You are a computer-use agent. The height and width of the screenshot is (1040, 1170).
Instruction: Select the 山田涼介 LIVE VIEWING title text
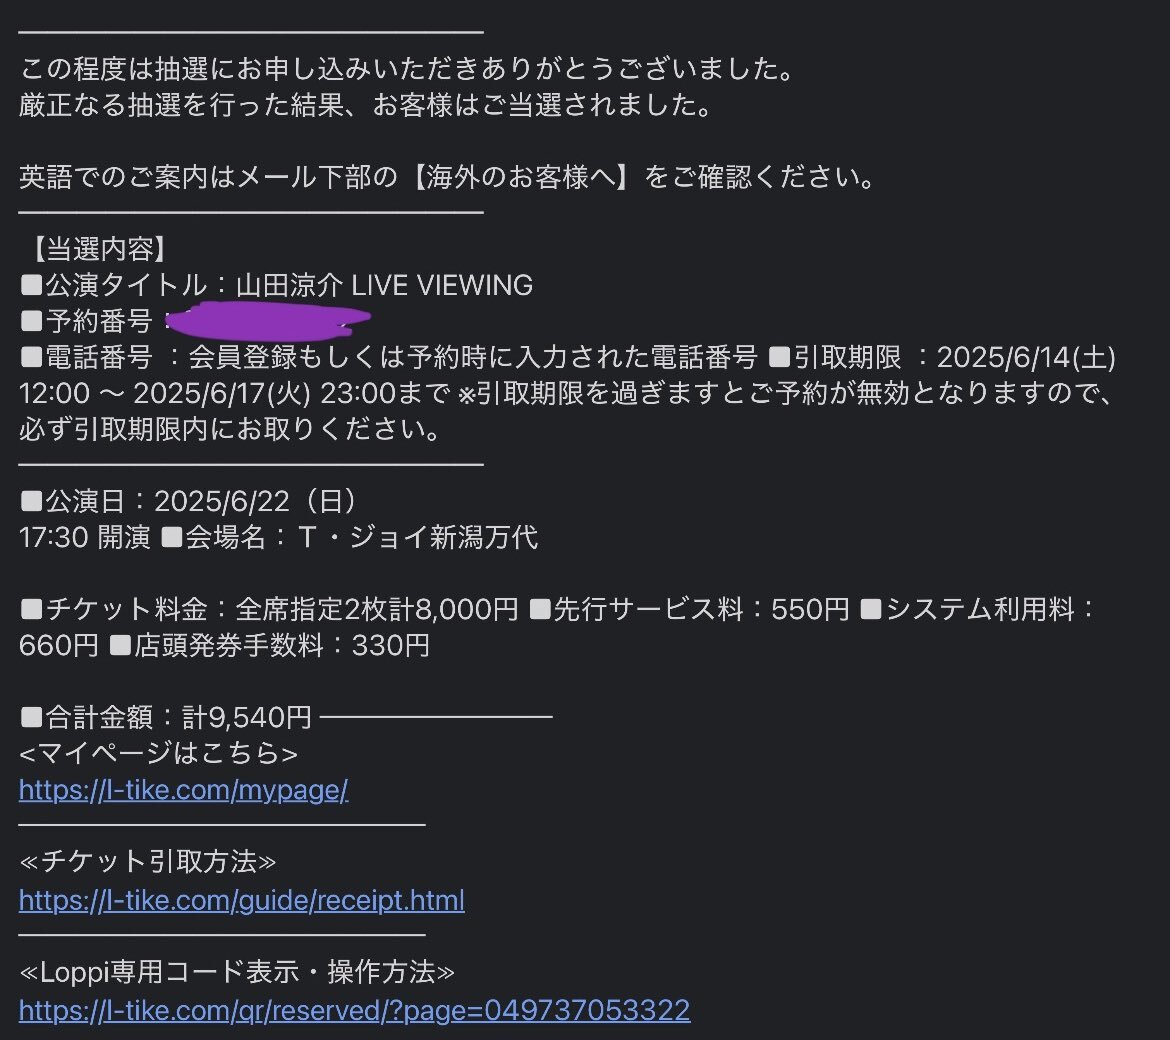(384, 285)
